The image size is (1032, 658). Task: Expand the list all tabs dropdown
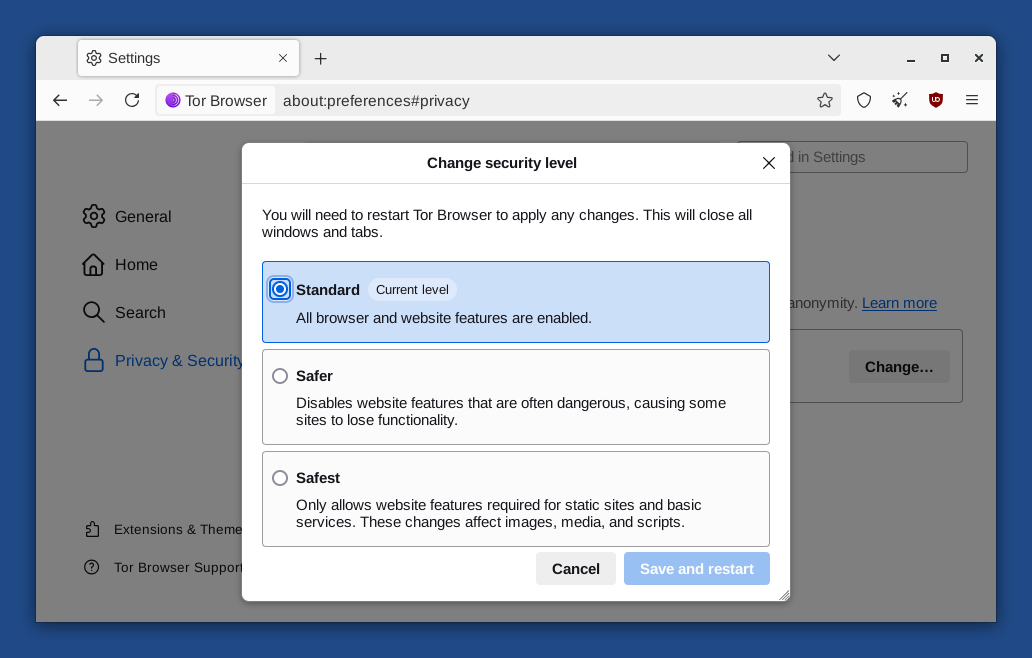[x=834, y=58]
